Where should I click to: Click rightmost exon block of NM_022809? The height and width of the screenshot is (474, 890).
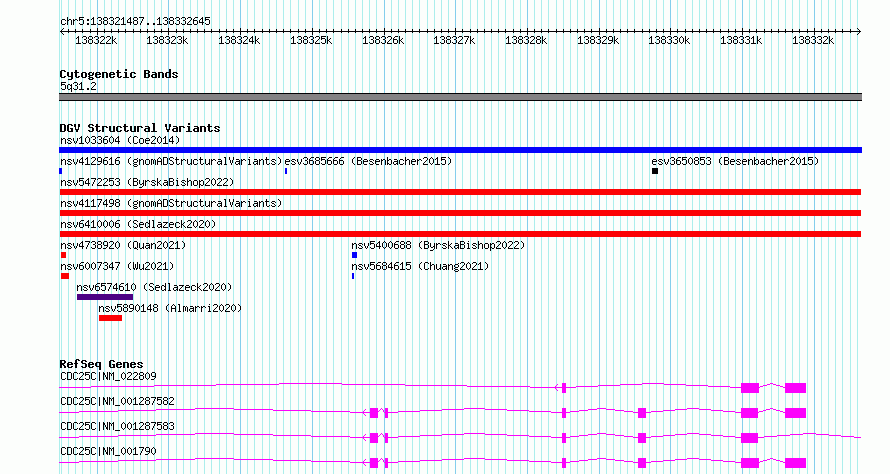795,388
